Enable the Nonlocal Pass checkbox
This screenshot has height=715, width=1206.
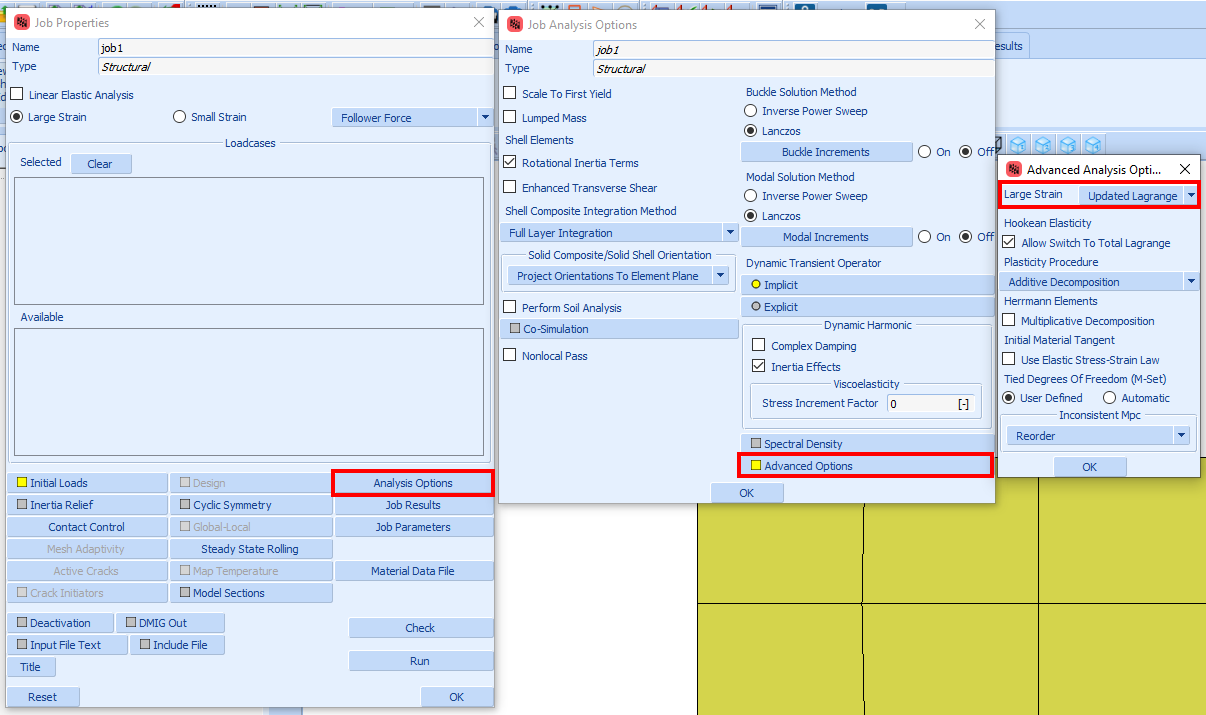pyautogui.click(x=510, y=355)
